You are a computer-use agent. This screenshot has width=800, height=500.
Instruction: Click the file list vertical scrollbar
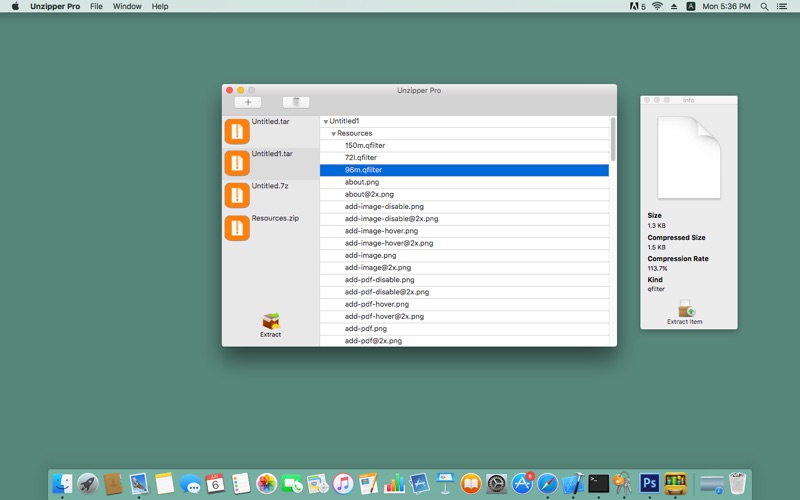pos(613,139)
